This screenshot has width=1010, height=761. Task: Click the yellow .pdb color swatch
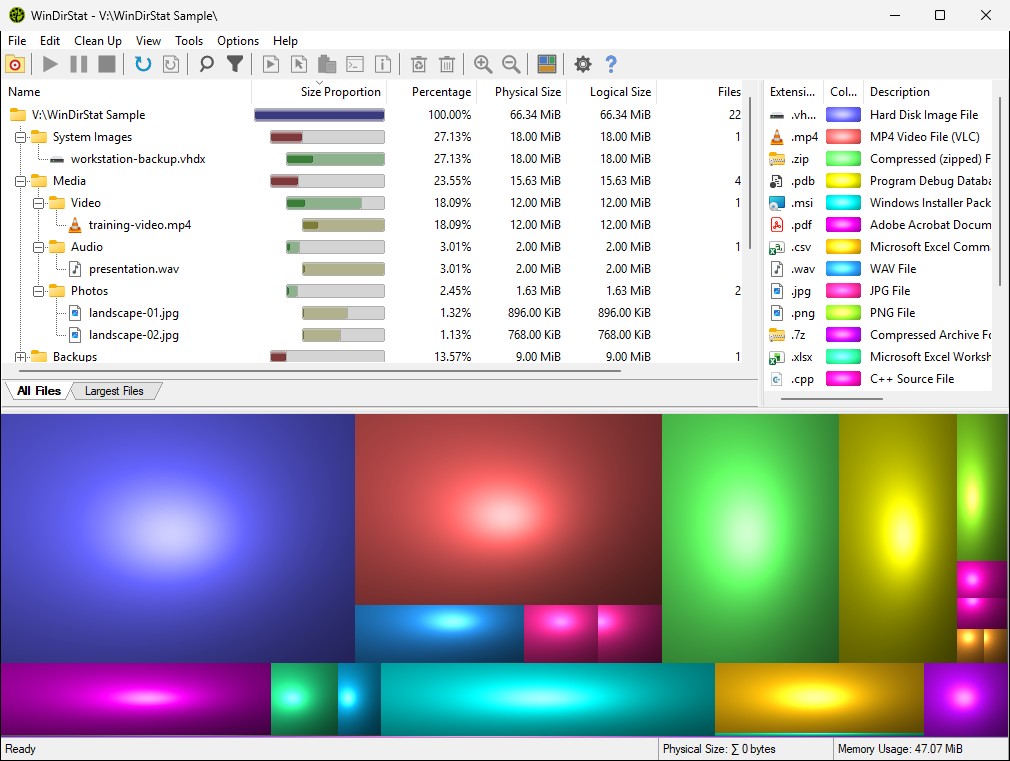click(x=843, y=180)
